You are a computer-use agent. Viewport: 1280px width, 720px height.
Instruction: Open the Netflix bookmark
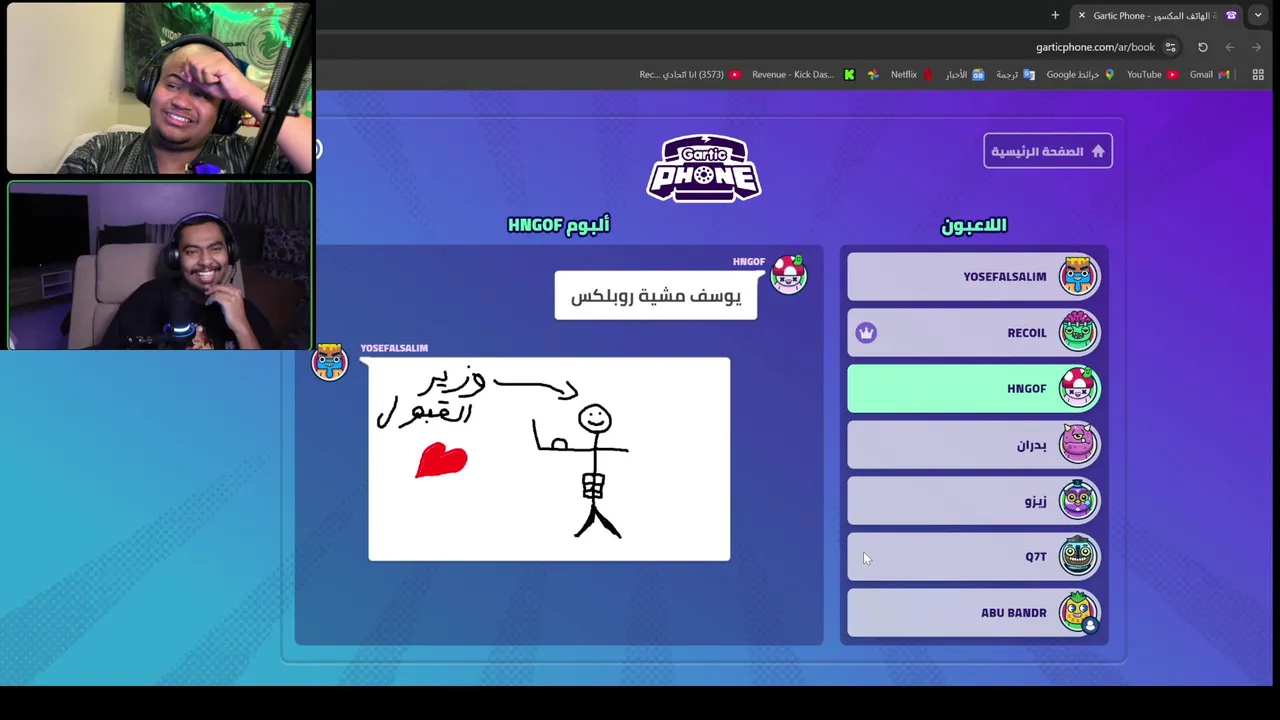coord(911,74)
